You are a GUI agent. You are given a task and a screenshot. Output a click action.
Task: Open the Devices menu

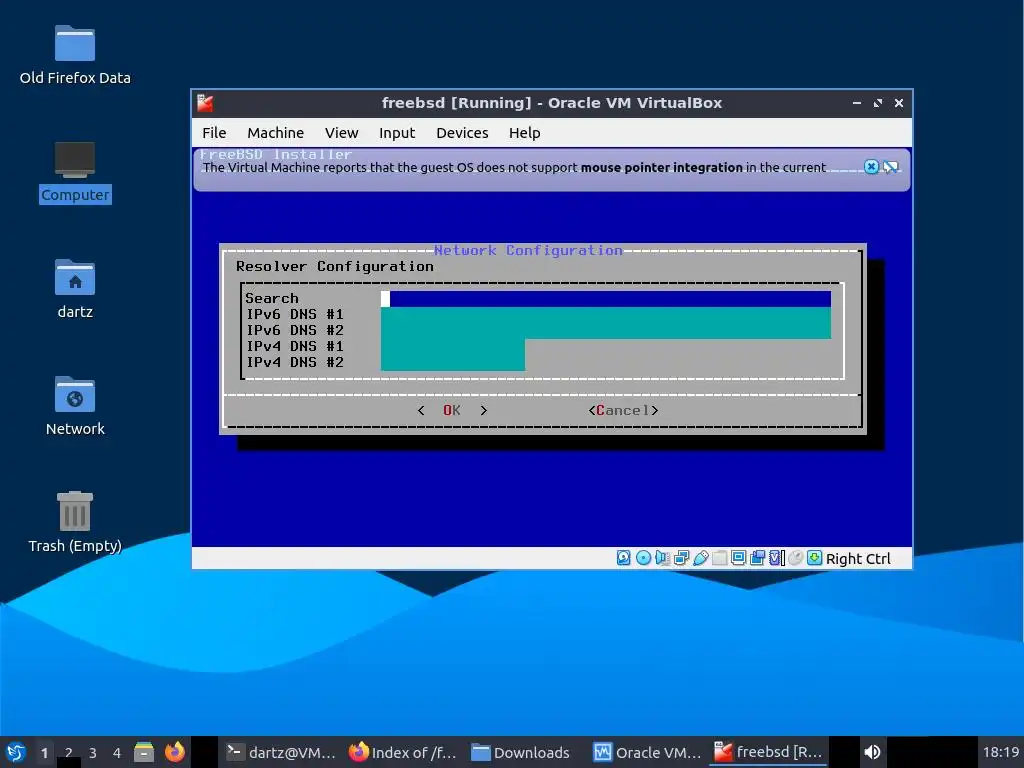coord(462,133)
